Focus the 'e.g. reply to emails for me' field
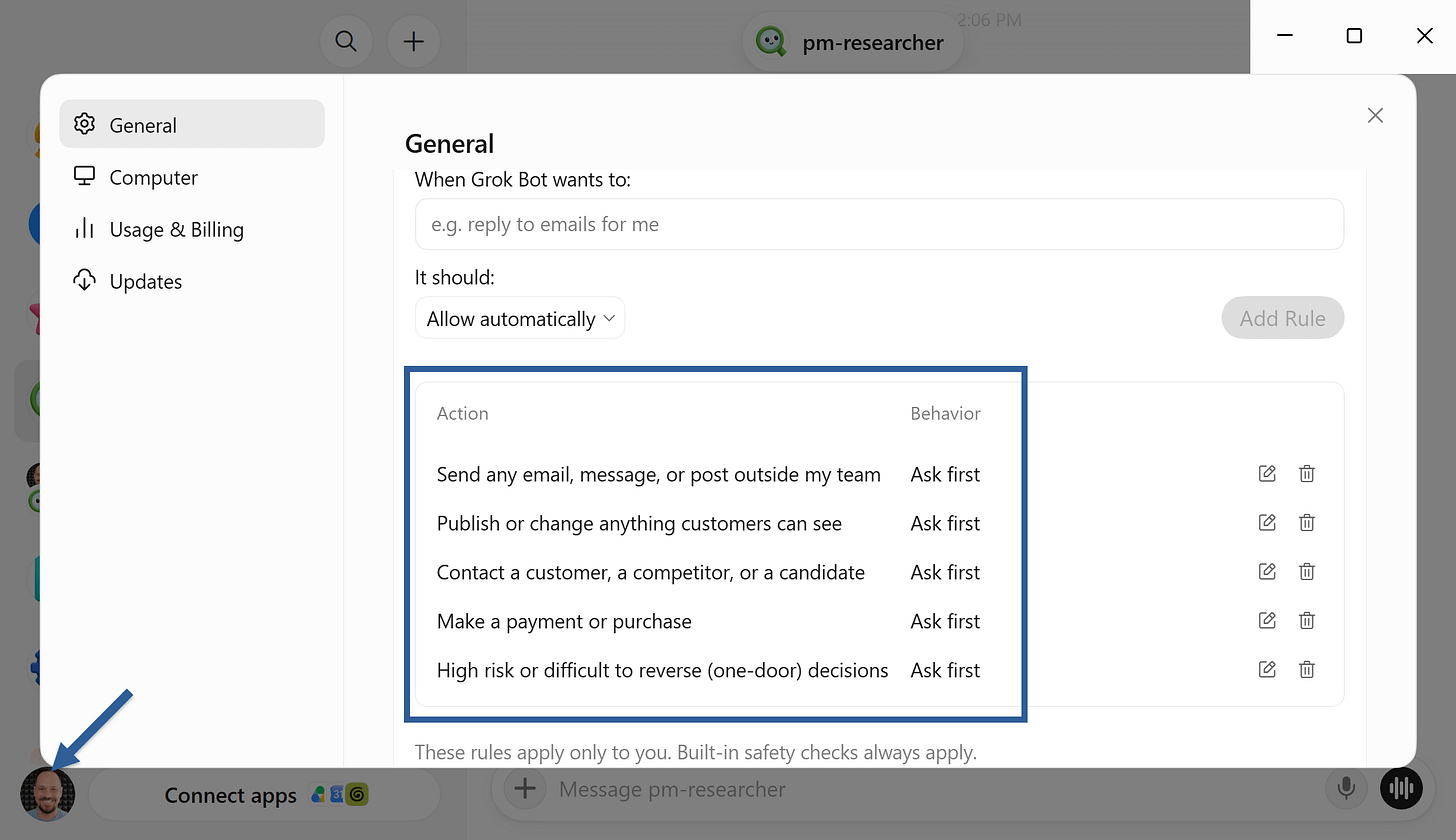Image resolution: width=1456 pixels, height=840 pixels. 879,224
